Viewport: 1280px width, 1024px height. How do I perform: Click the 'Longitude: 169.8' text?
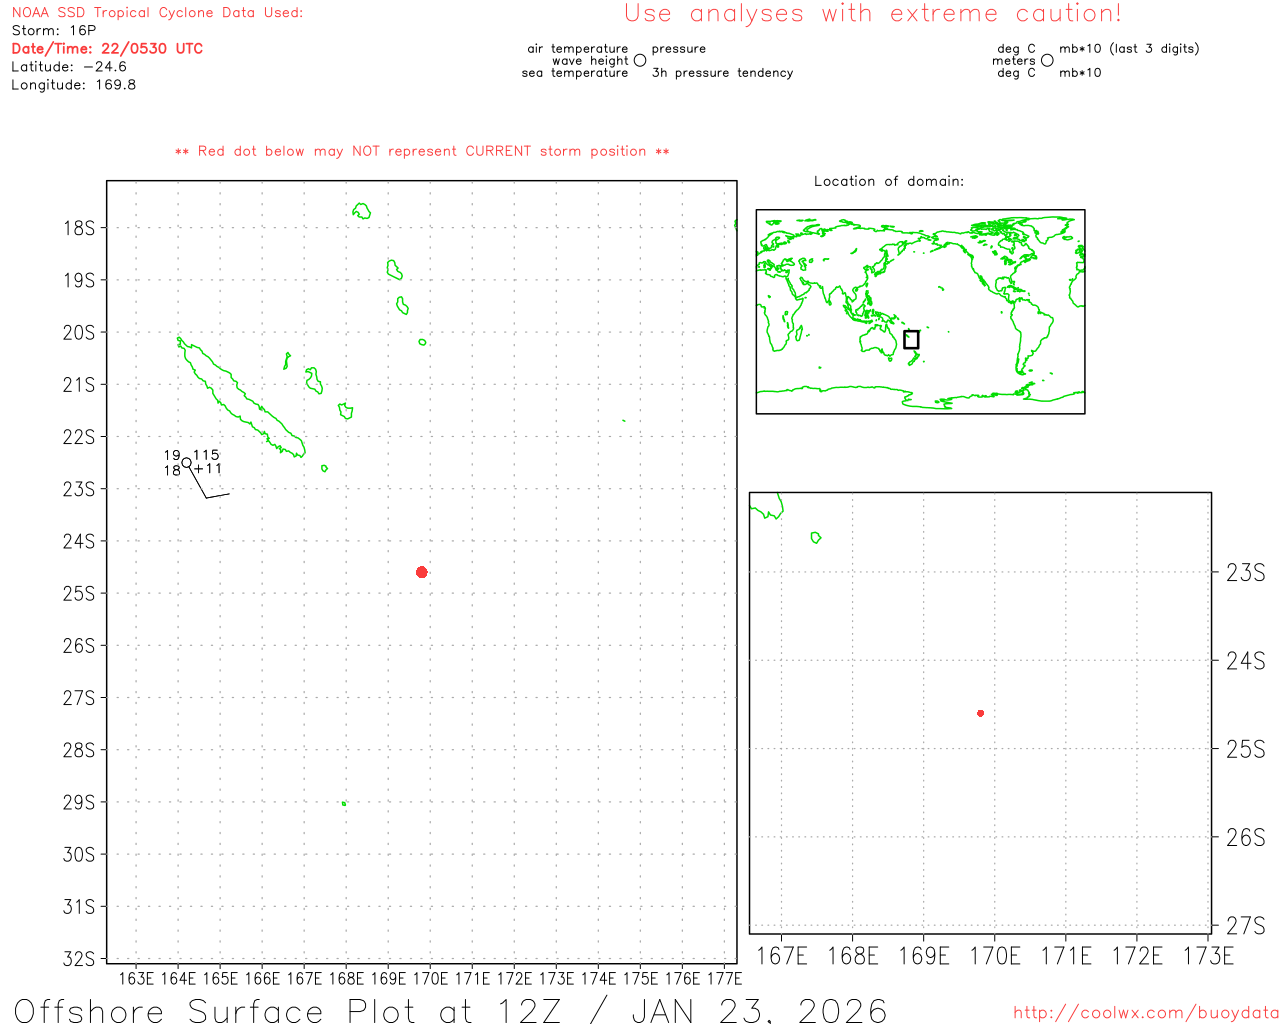pos(74,85)
